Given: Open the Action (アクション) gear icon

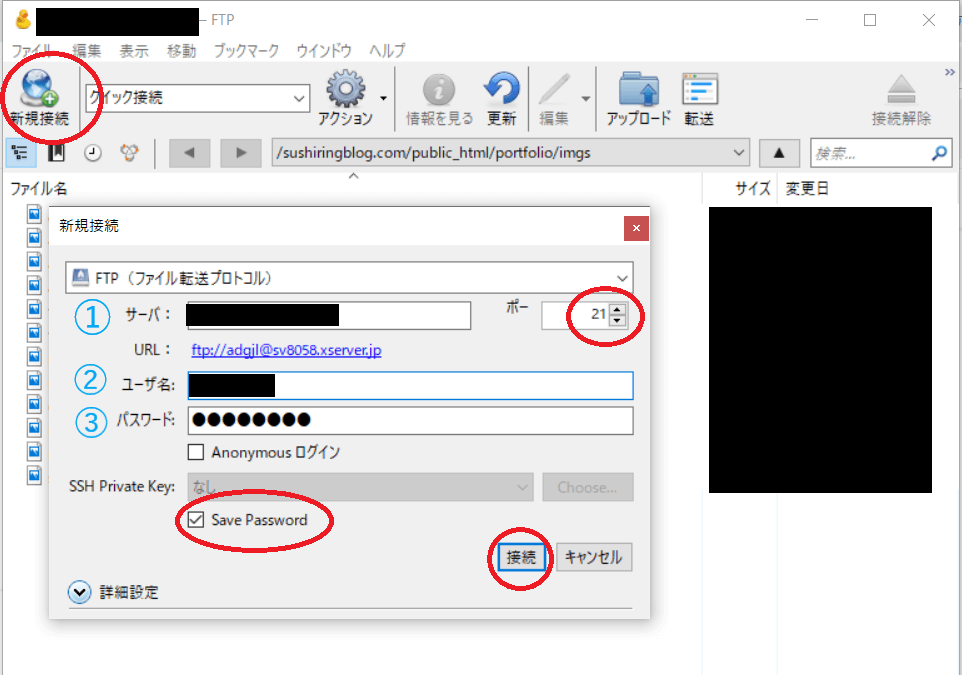Looking at the screenshot, I should 345,89.
